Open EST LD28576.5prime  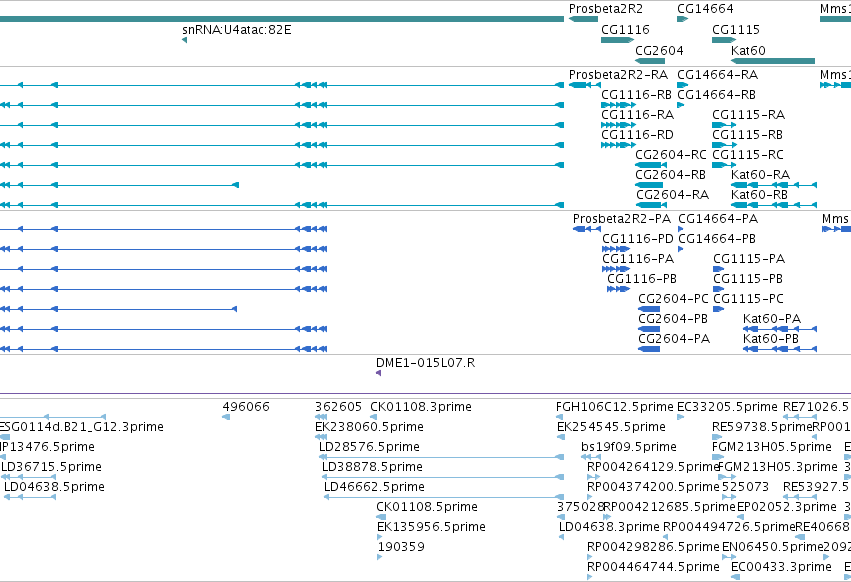[x=369, y=447]
